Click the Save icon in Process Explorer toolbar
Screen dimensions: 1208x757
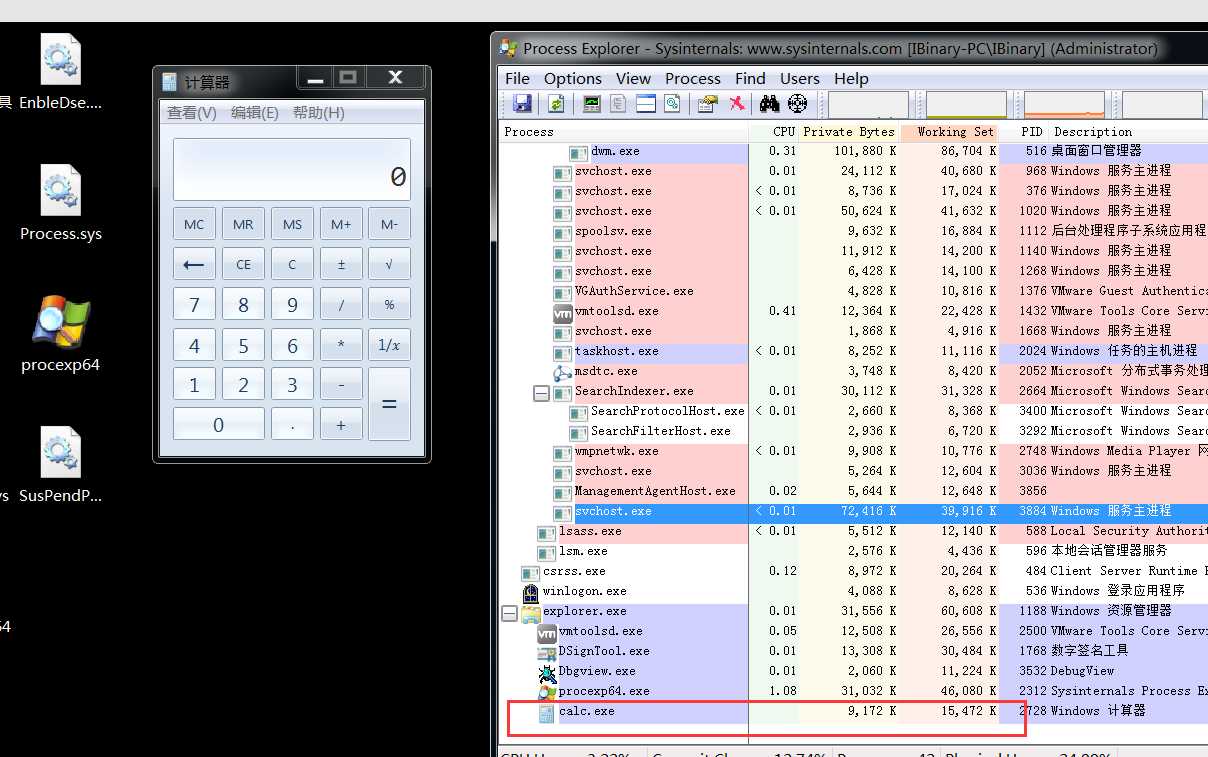[522, 103]
